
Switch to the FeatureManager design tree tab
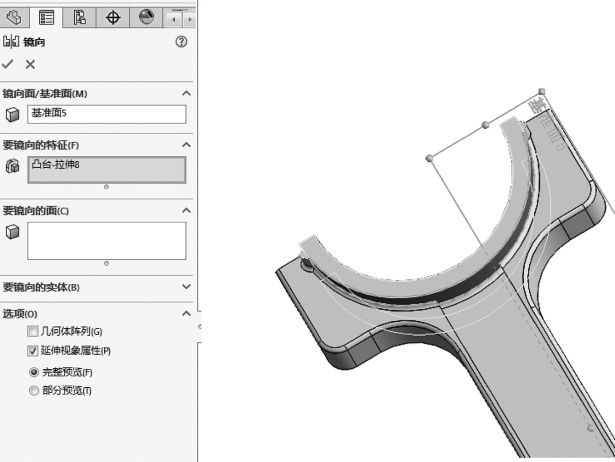pos(14,17)
